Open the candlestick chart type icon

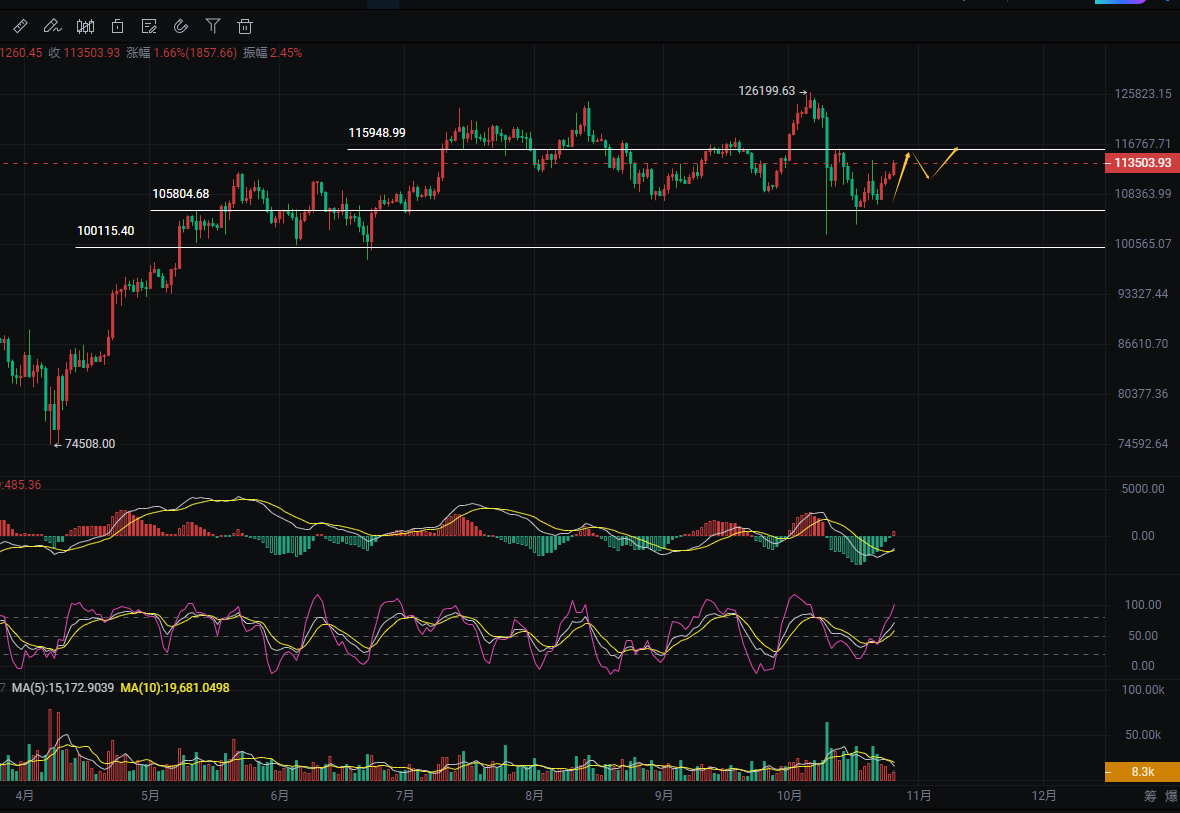point(86,26)
